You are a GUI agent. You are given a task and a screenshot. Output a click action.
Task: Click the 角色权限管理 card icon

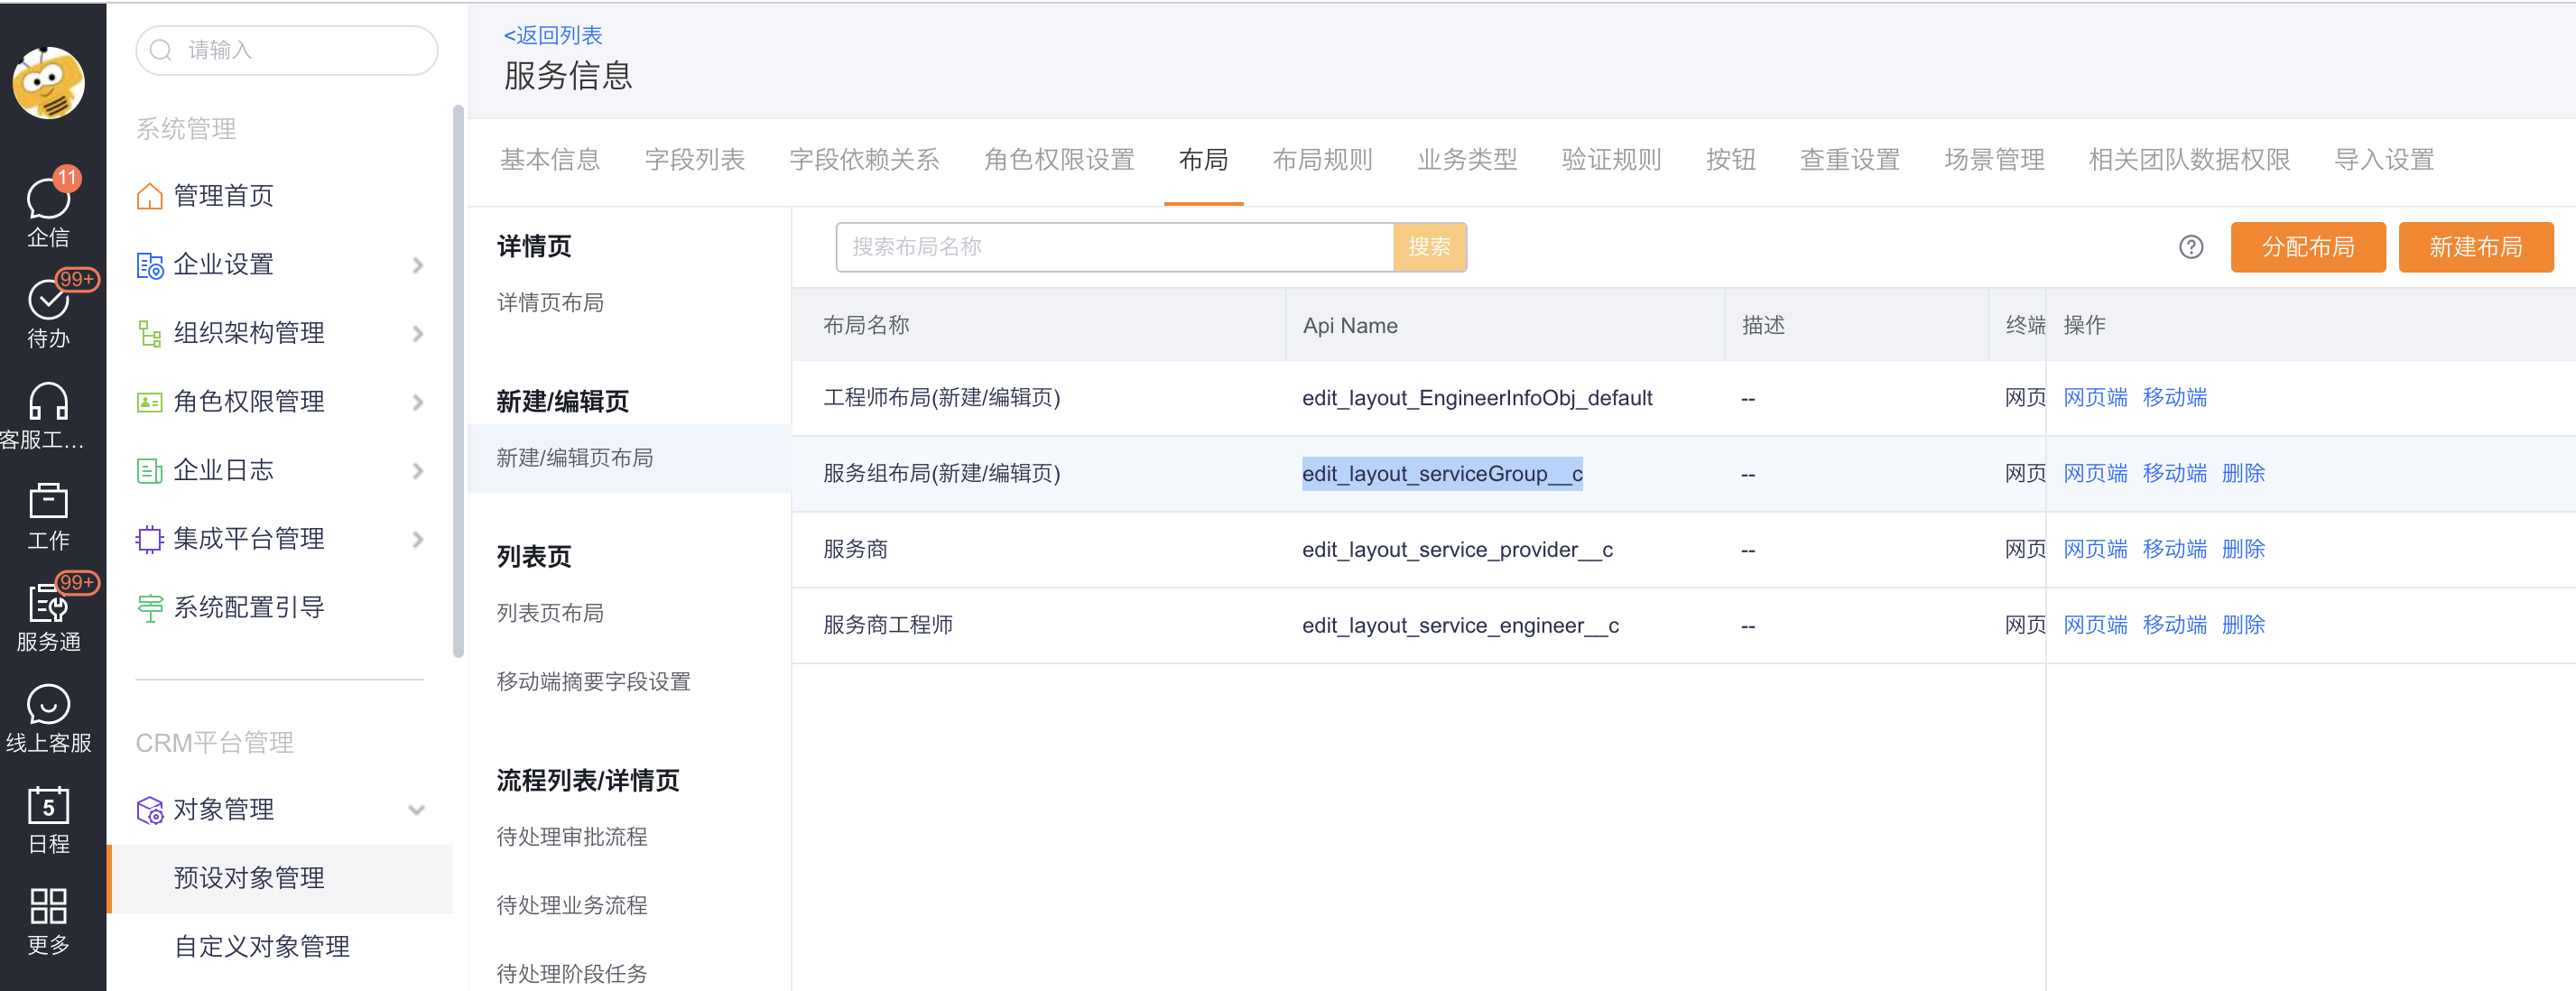[149, 402]
